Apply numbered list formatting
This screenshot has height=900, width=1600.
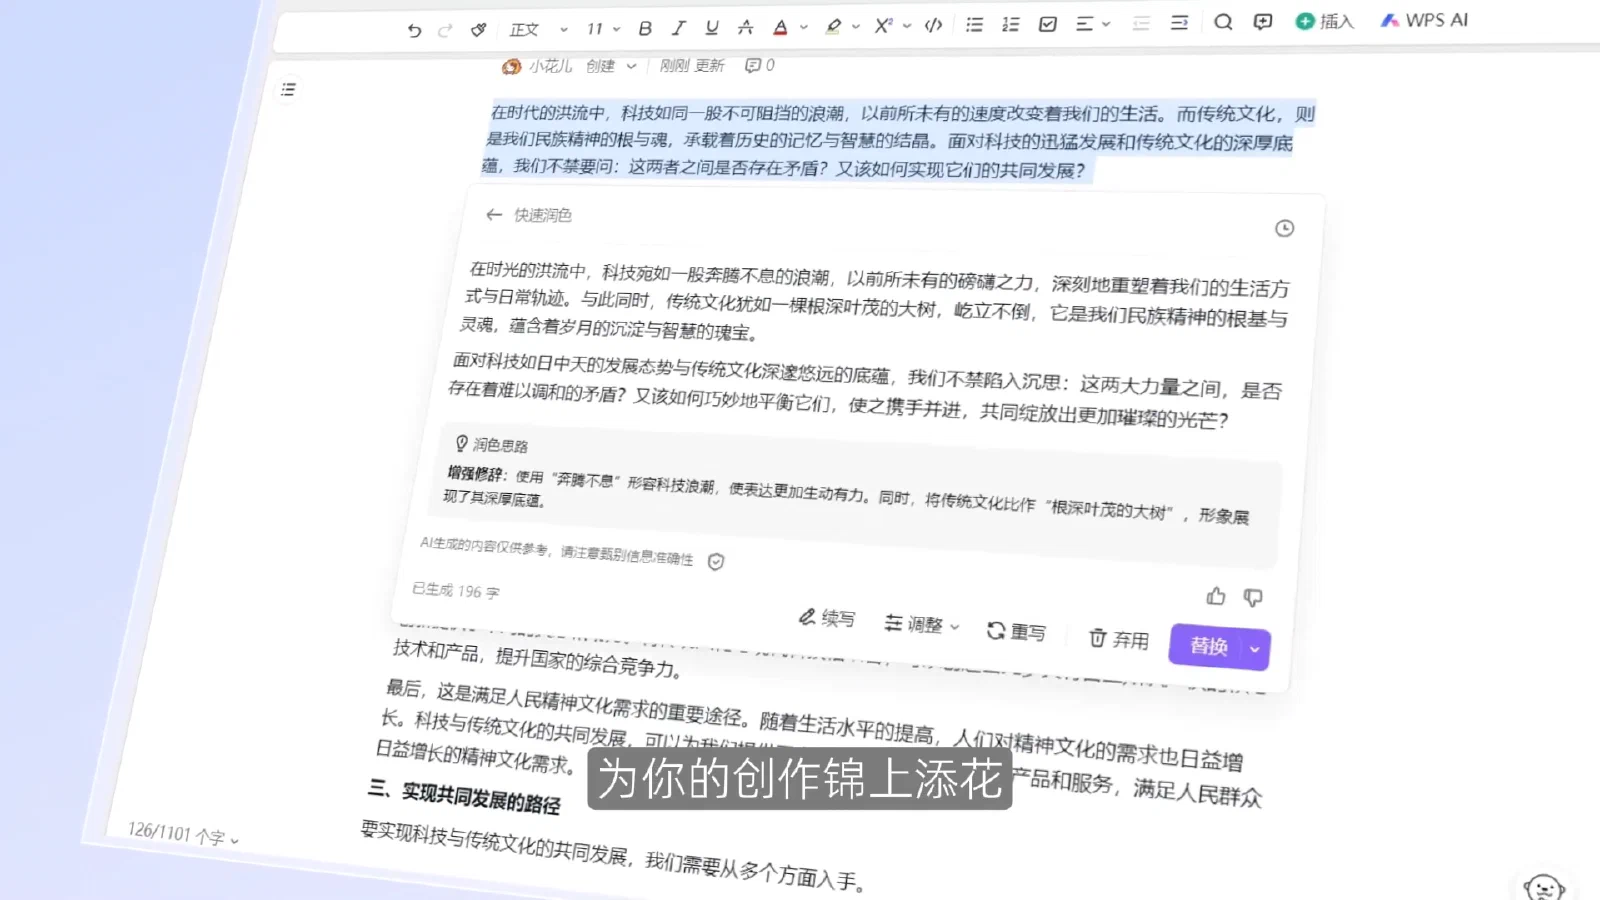1011,25
